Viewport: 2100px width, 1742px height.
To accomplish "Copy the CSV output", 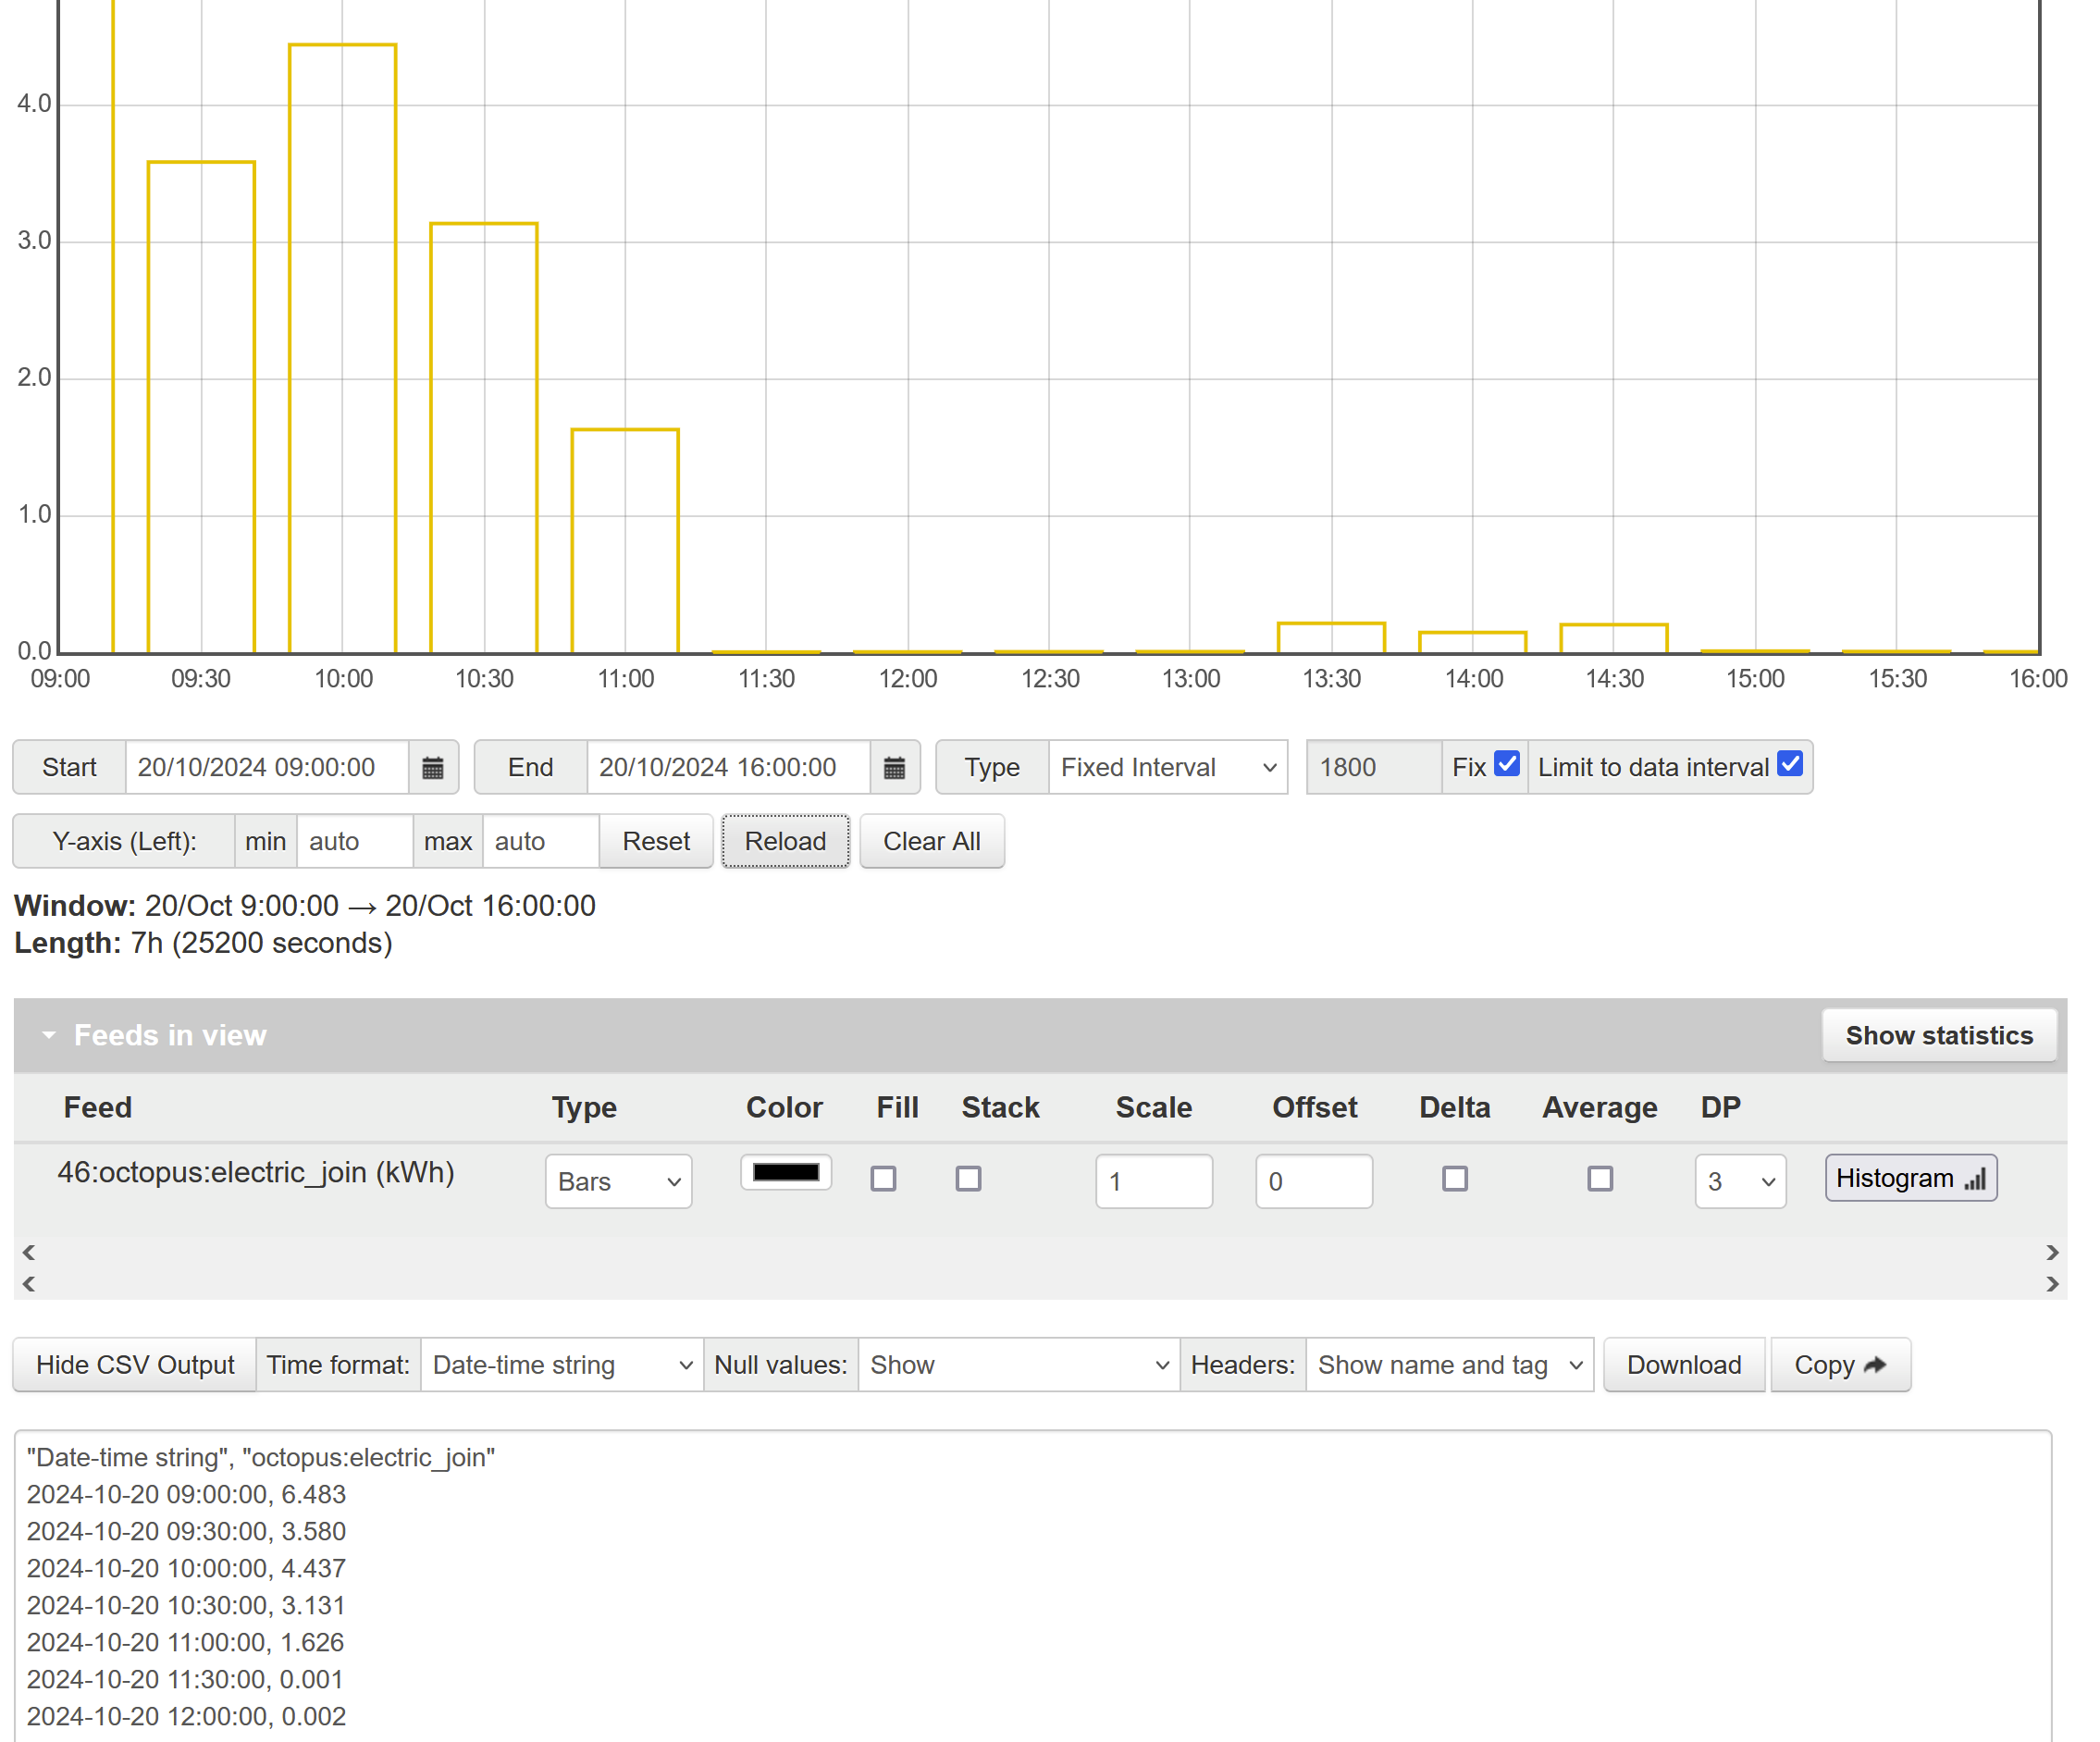I will coord(1840,1364).
